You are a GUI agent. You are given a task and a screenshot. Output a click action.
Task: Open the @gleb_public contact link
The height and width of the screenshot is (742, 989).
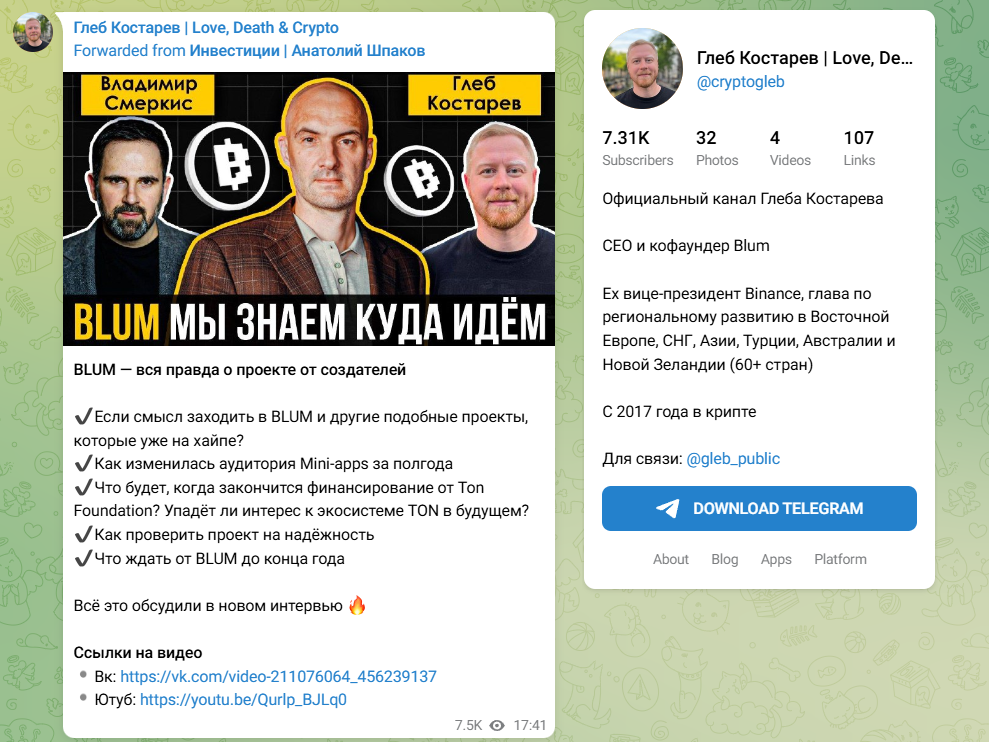733,459
